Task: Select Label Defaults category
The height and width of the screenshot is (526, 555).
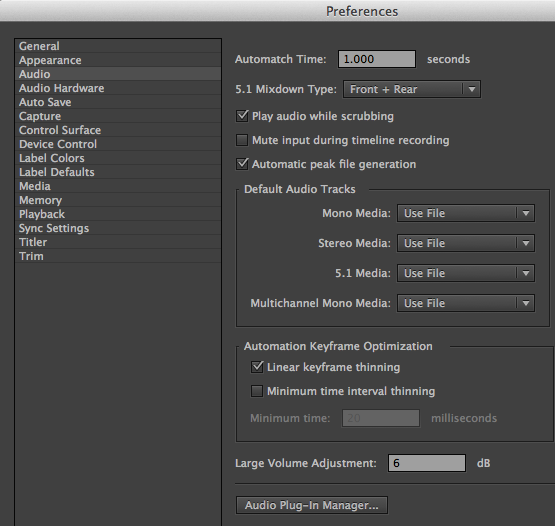Action: pos(118,172)
